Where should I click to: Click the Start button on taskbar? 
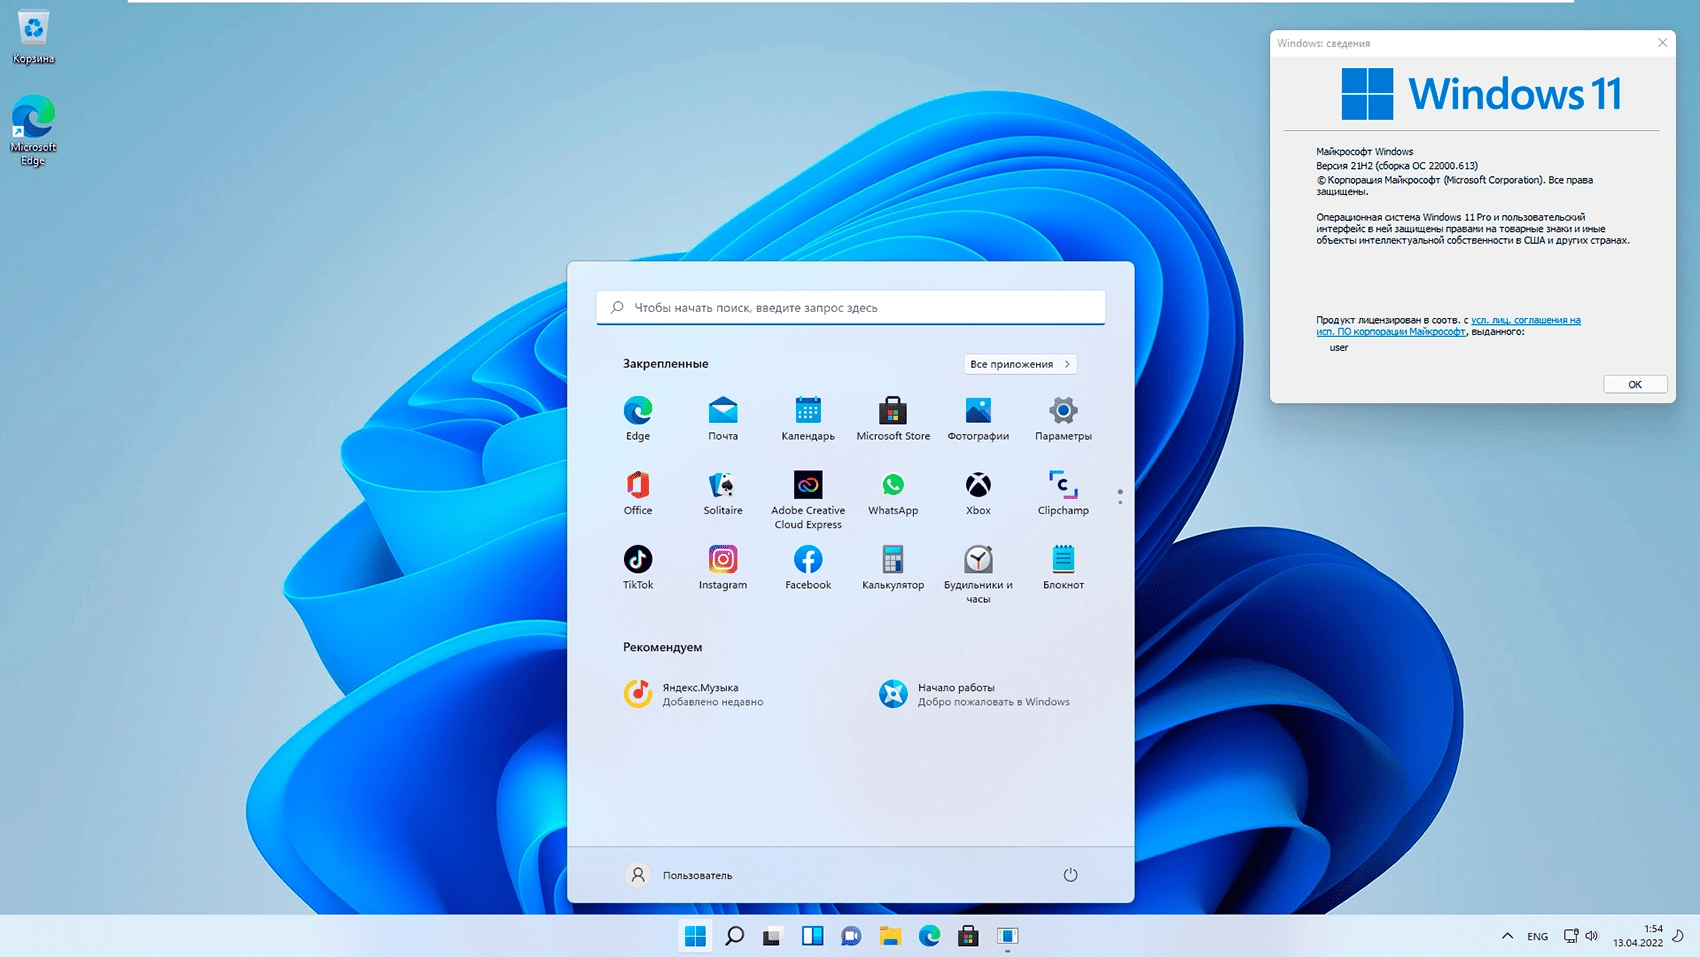click(695, 936)
